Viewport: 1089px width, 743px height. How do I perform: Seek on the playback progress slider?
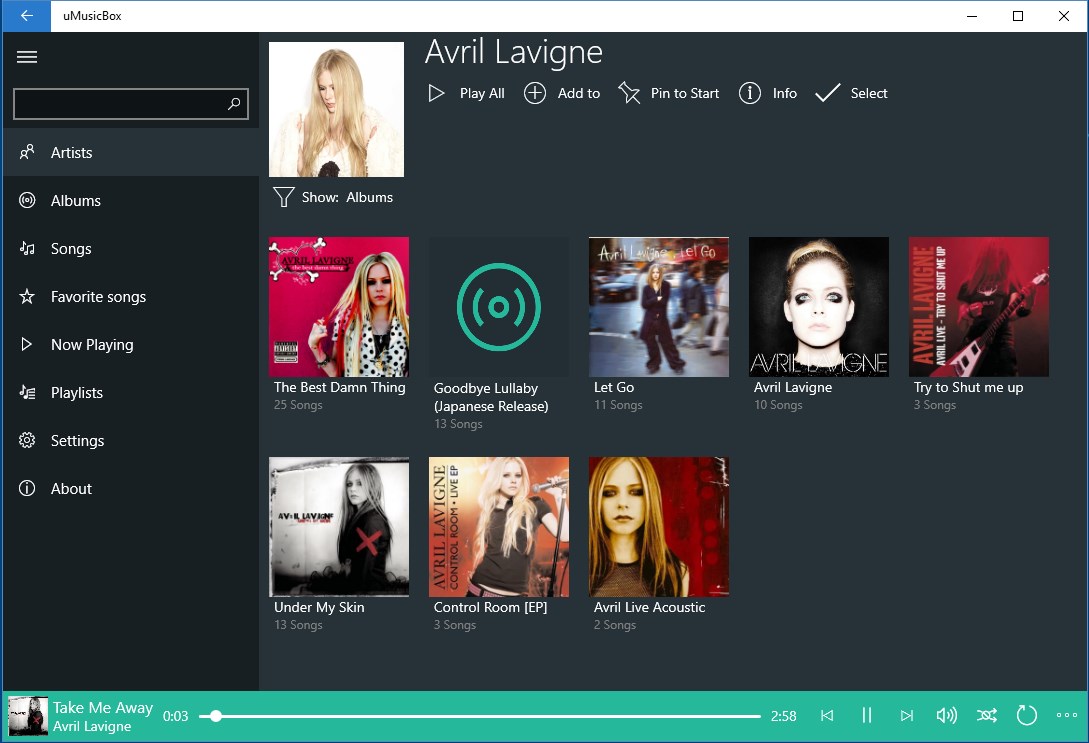click(x=480, y=716)
